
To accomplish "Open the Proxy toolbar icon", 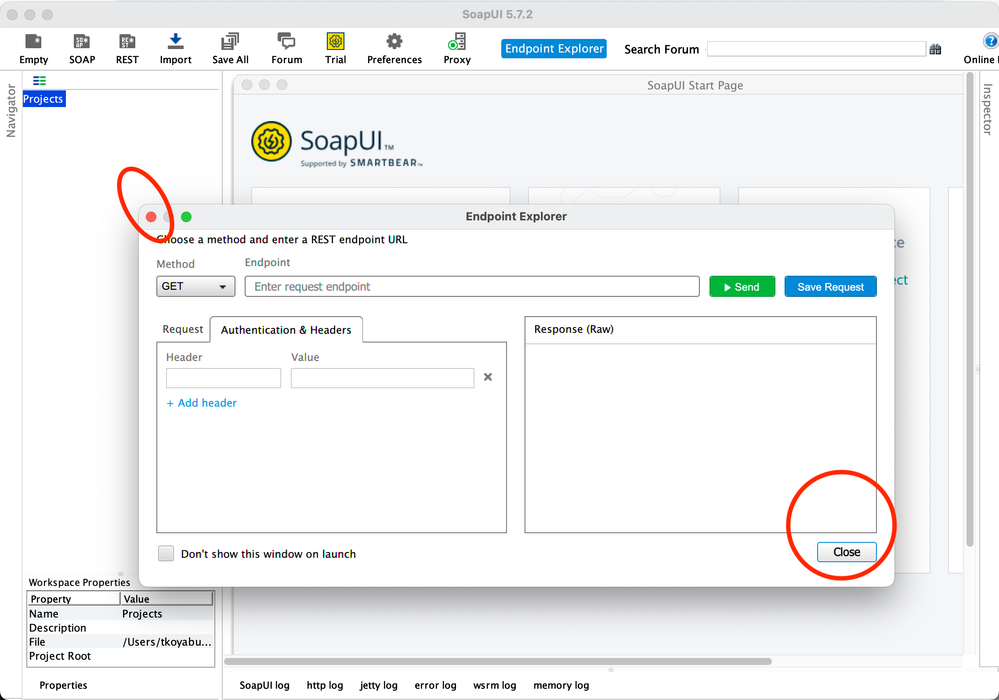I will (x=457, y=49).
